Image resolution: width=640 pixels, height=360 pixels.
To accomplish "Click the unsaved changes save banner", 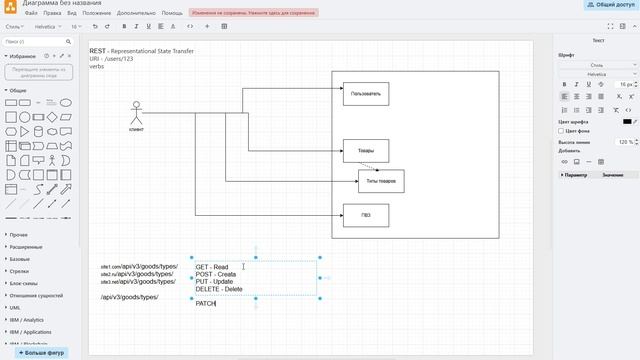I will [253, 13].
